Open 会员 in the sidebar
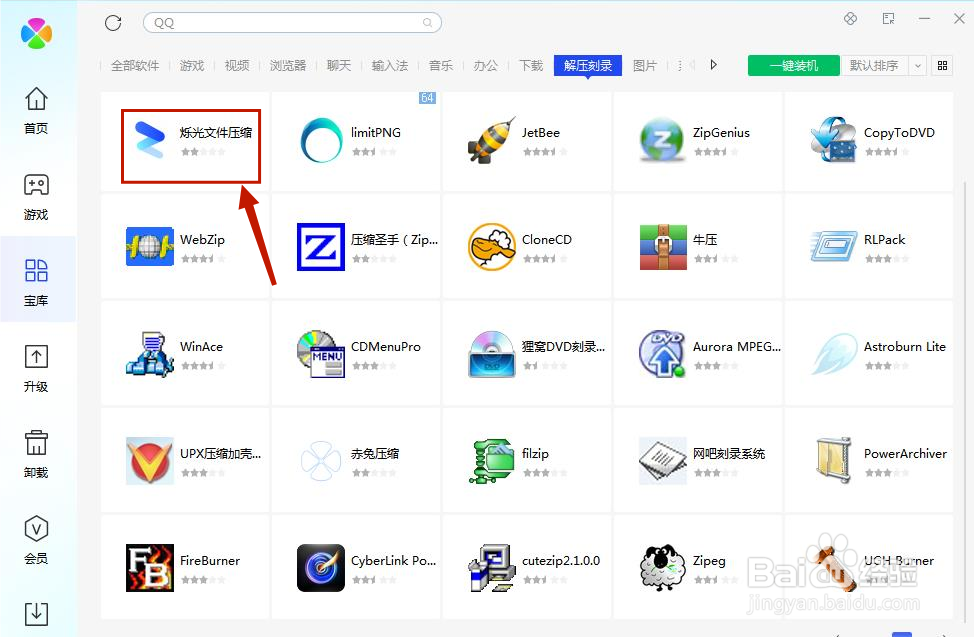This screenshot has height=637, width=974. 36,540
